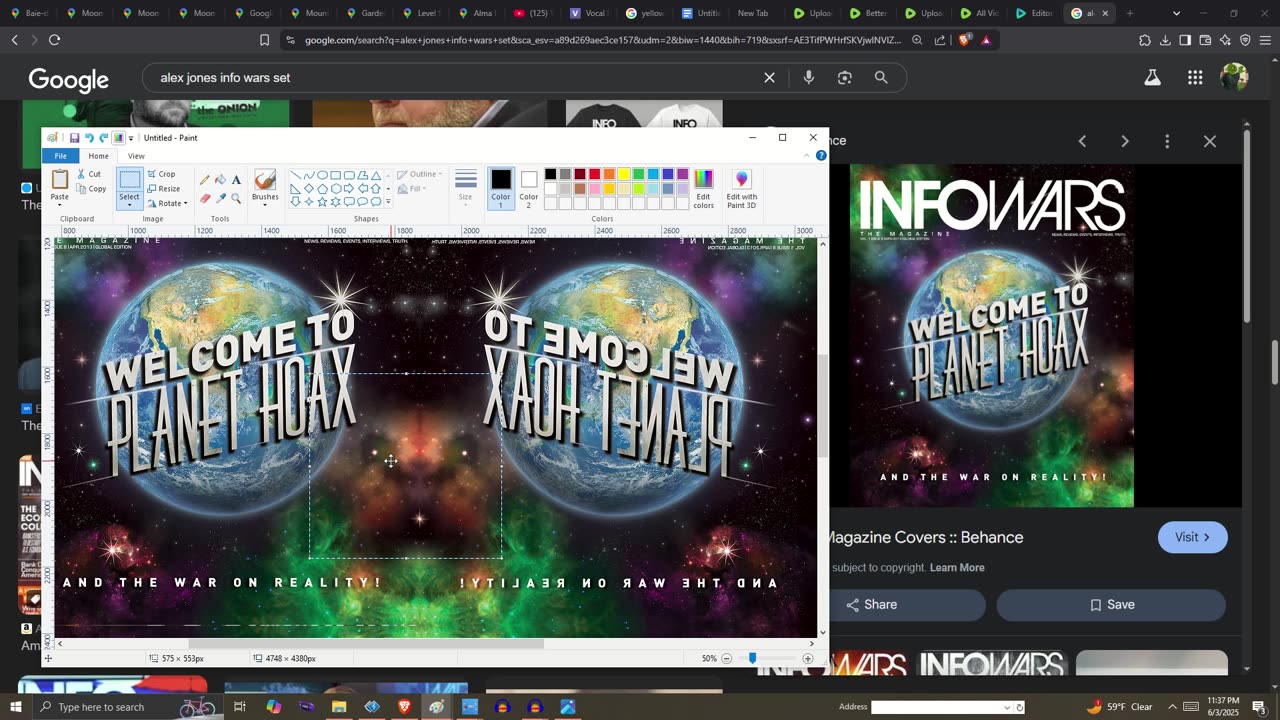Activate the Color picker eyedropper tool
This screenshot has width=1280, height=720.
coord(221,198)
